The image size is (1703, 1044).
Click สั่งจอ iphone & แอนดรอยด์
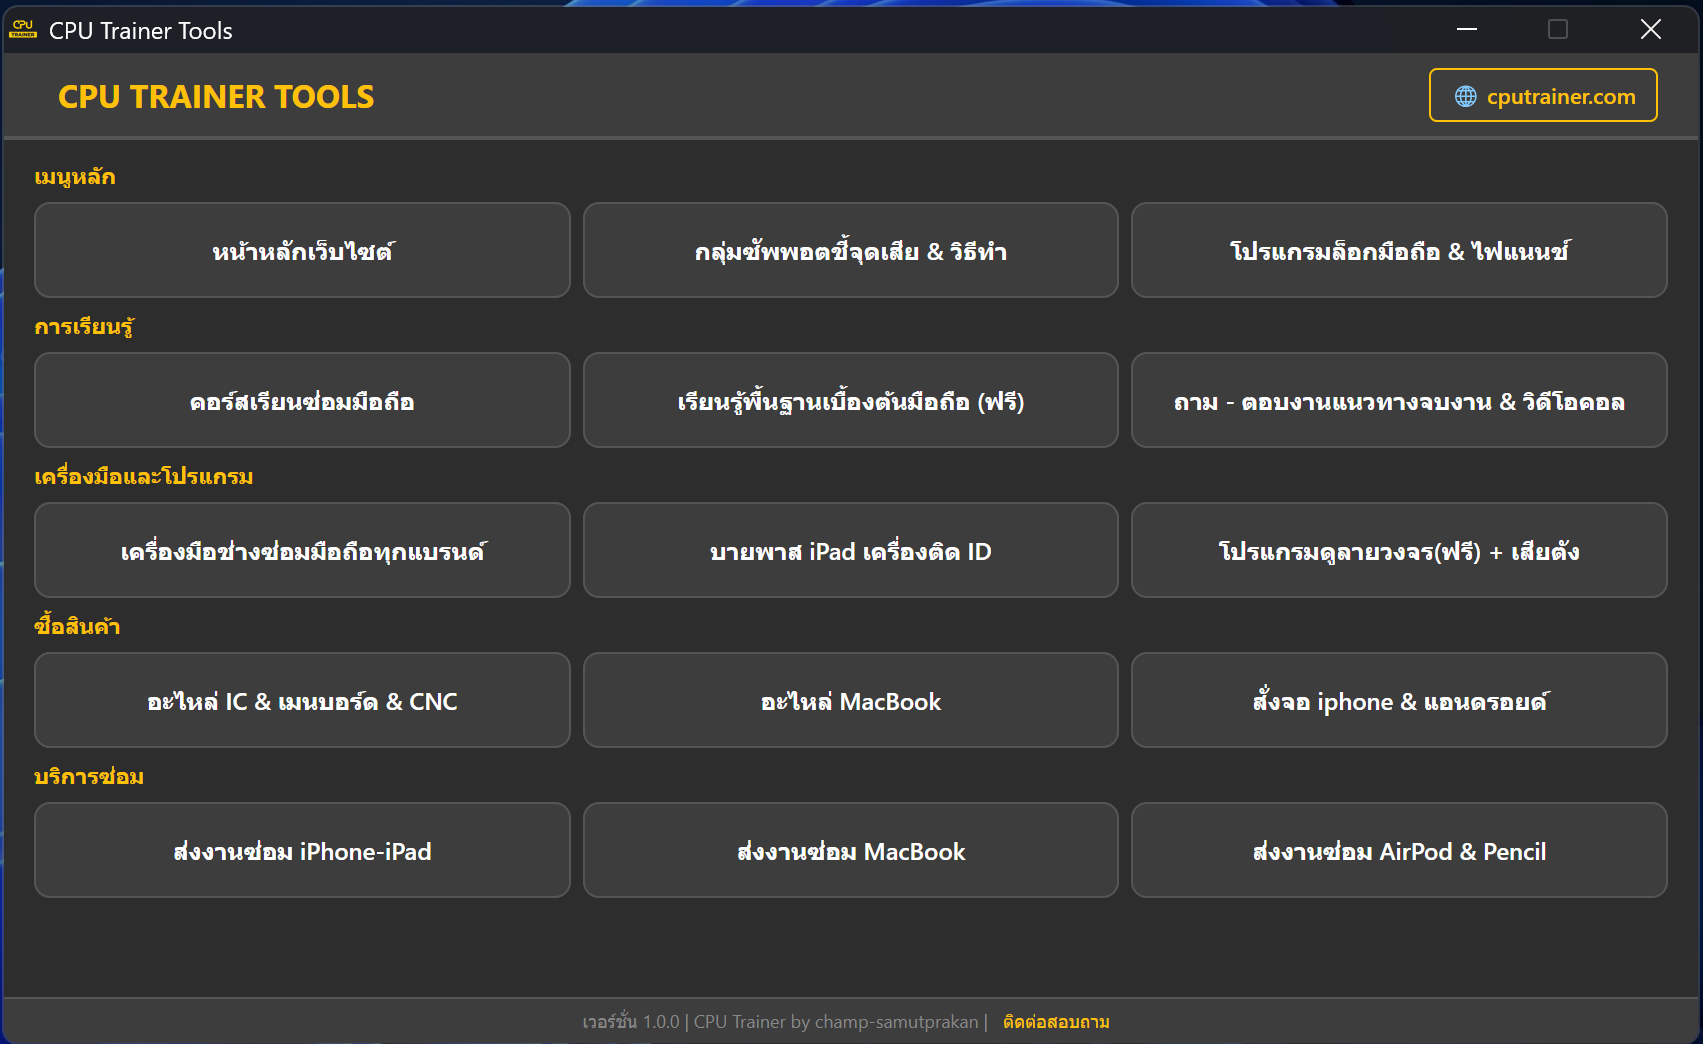1399,700
